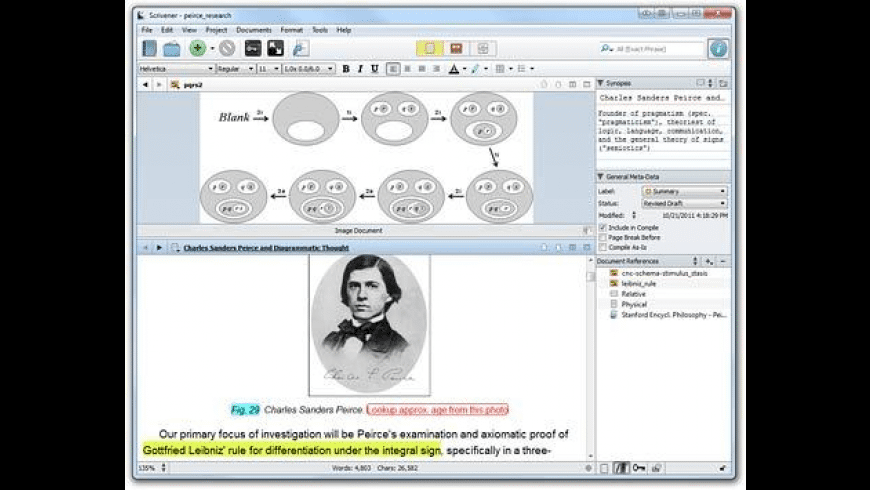The height and width of the screenshot is (490, 870).
Task: Center align text
Action: pyautogui.click(x=407, y=69)
